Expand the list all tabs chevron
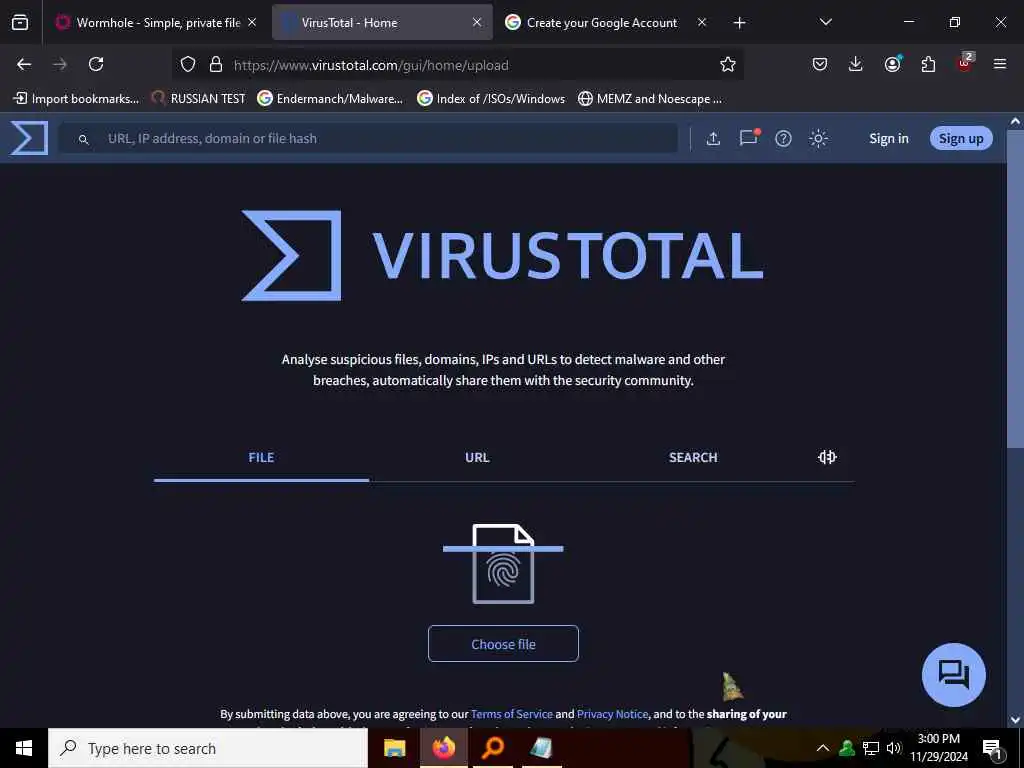Viewport: 1024px width, 768px height. (825, 22)
